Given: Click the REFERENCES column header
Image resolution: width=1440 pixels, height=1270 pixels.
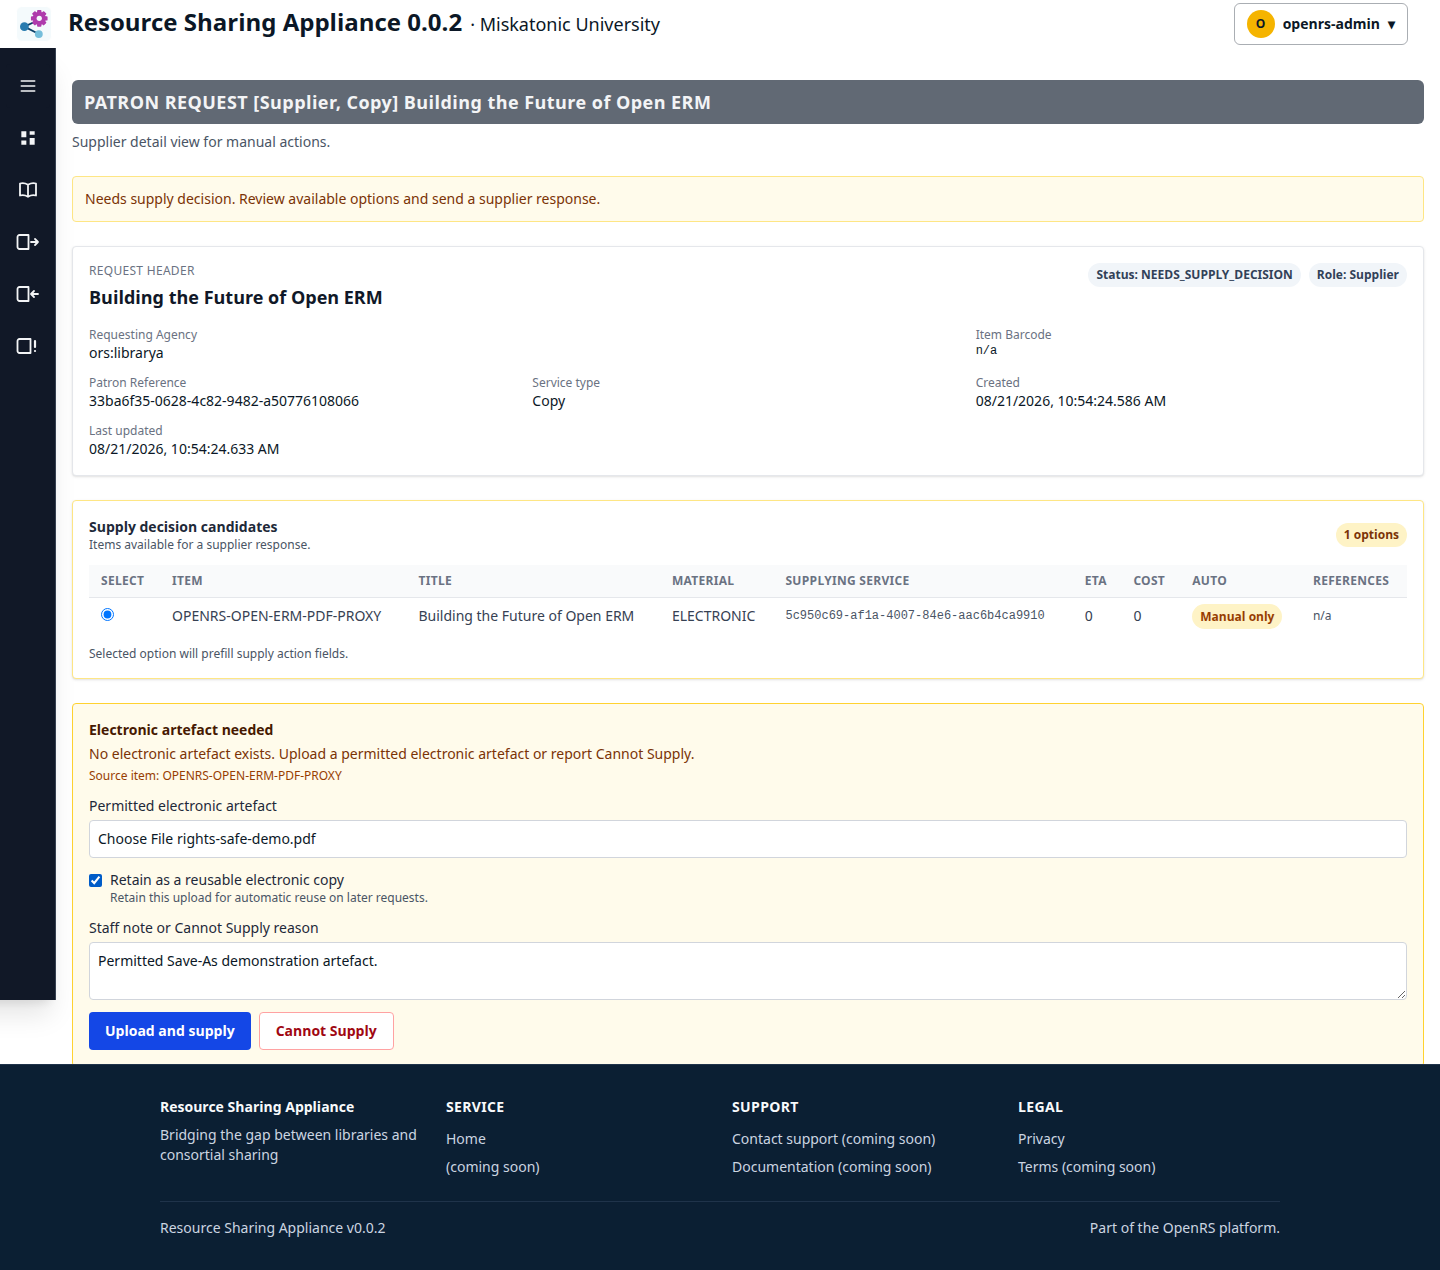Looking at the screenshot, I should click(x=1350, y=581).
